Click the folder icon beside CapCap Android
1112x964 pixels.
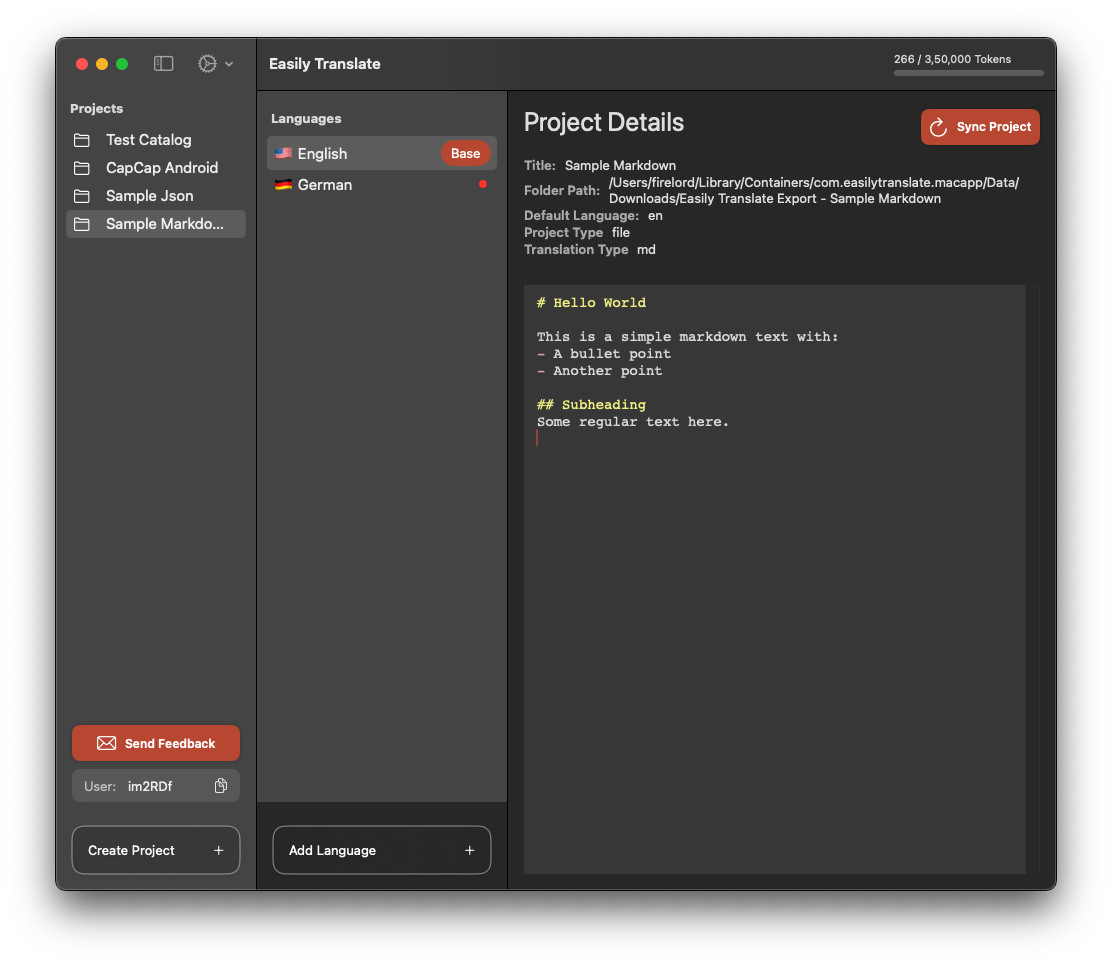(82, 168)
